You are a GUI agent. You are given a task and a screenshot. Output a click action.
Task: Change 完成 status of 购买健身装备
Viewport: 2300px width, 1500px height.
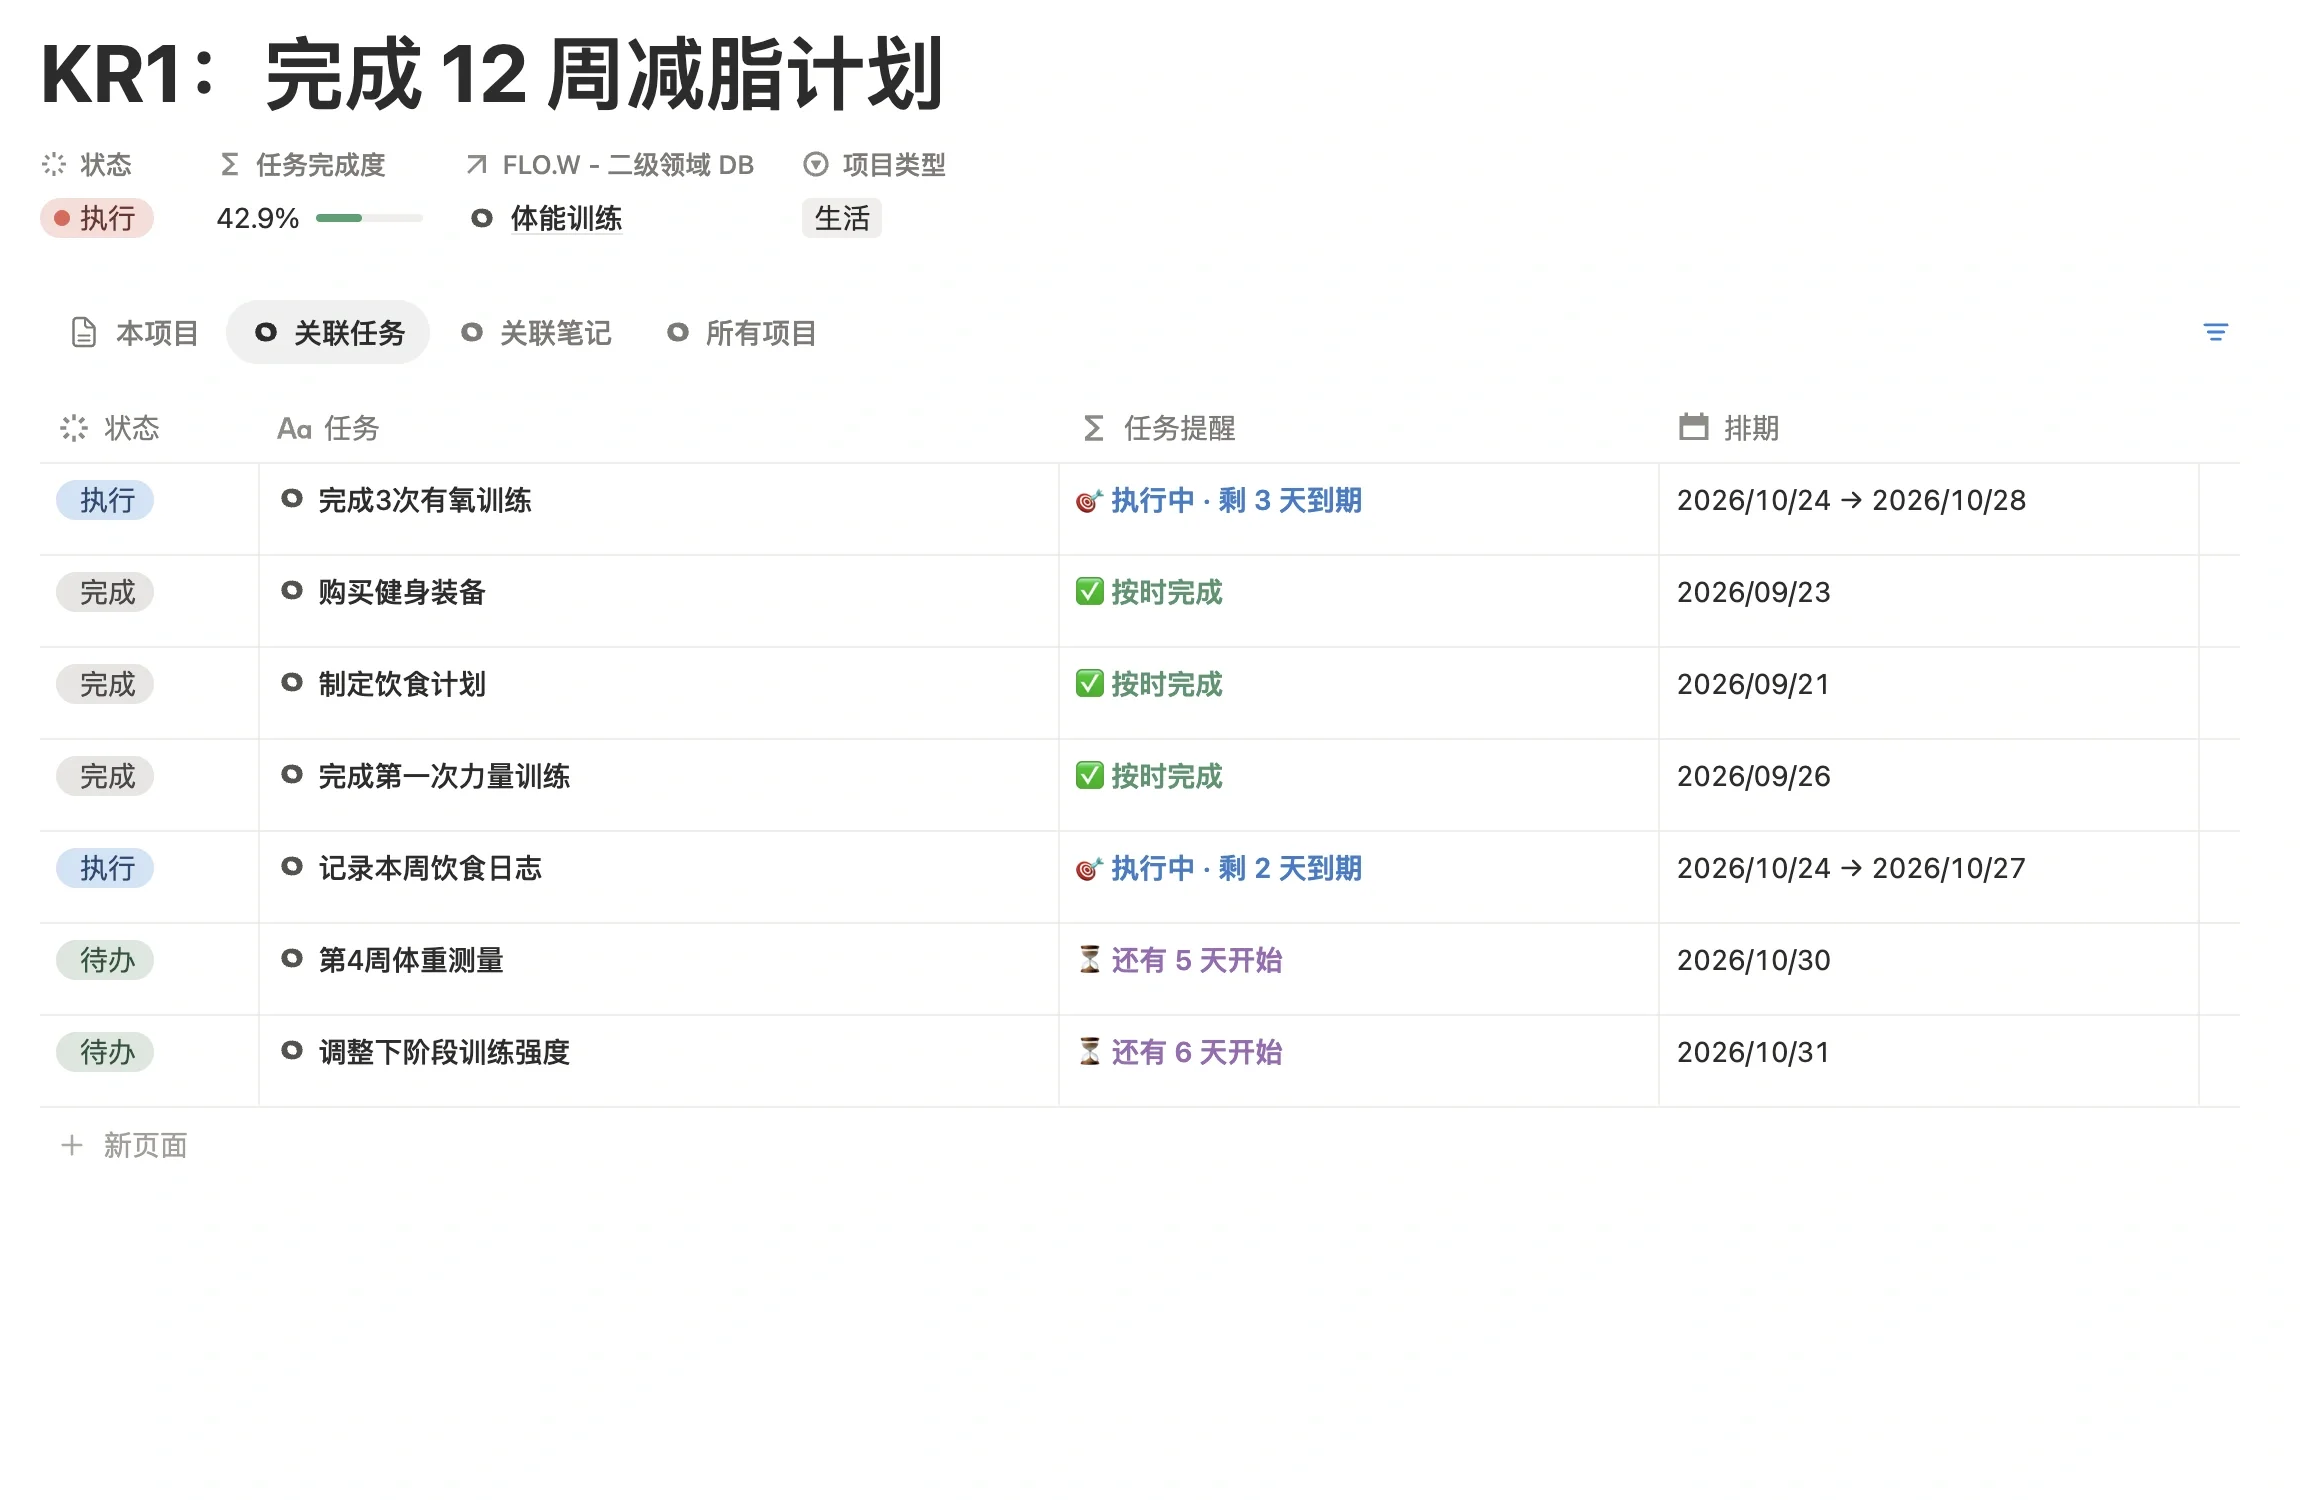pyautogui.click(x=105, y=592)
